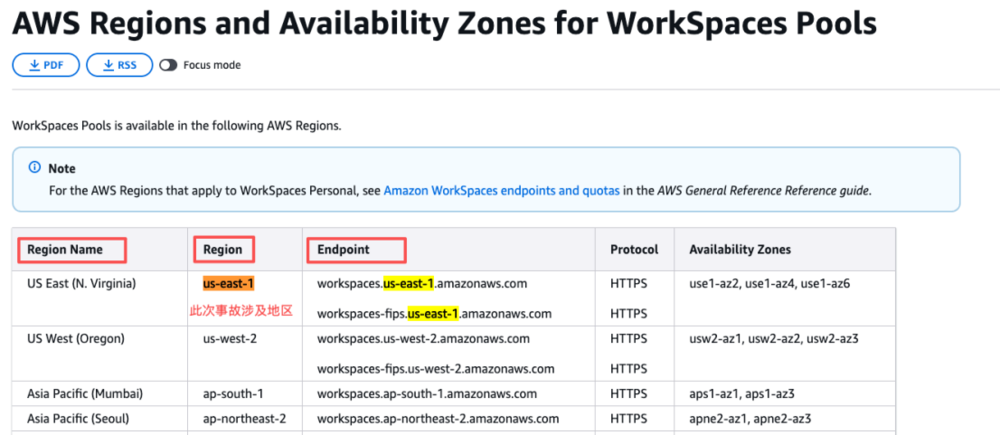
Task: Click the red Chinese annotation under us-east-1
Action: [x=241, y=311]
